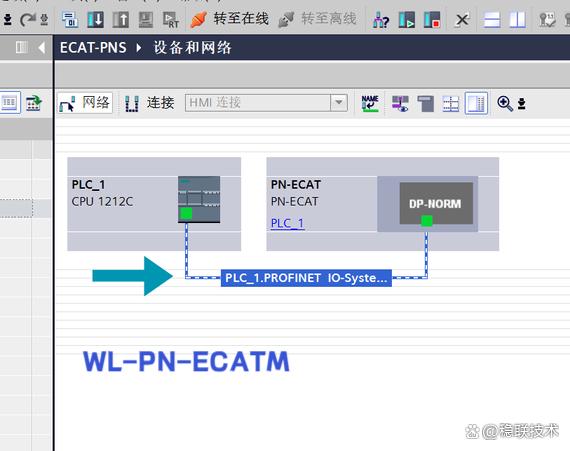Click the Compile icon in top toolbar
The height and width of the screenshot is (451, 570).
tap(70, 19)
